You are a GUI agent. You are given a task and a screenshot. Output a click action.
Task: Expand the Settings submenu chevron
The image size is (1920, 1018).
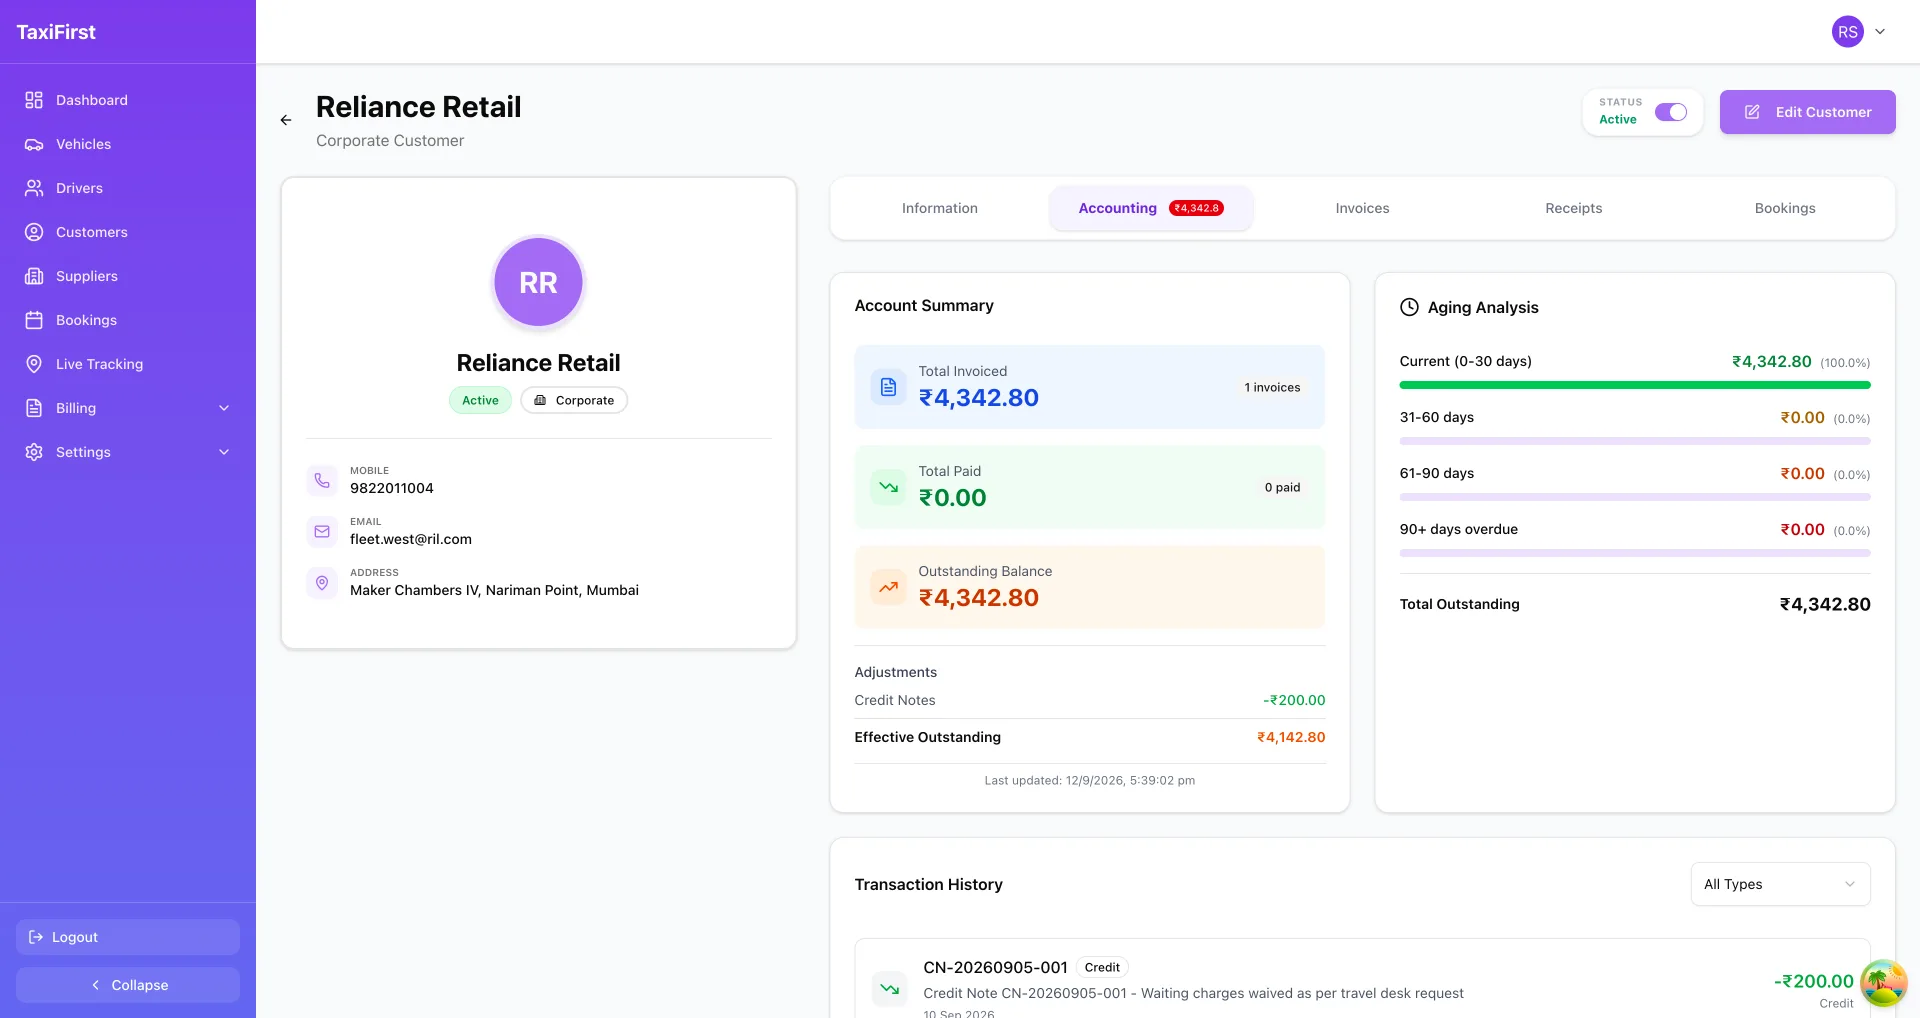[x=224, y=452]
